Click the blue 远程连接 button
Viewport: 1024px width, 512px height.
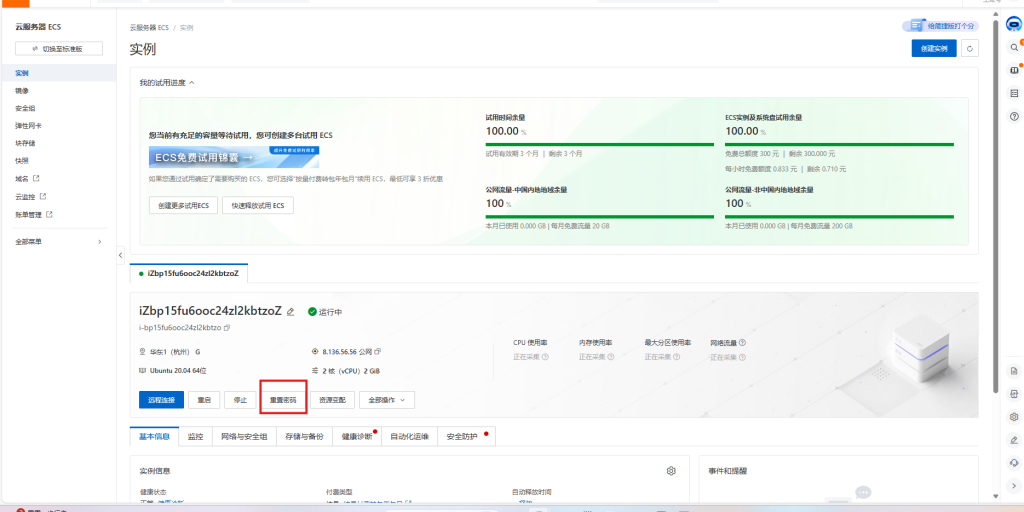[x=161, y=399]
